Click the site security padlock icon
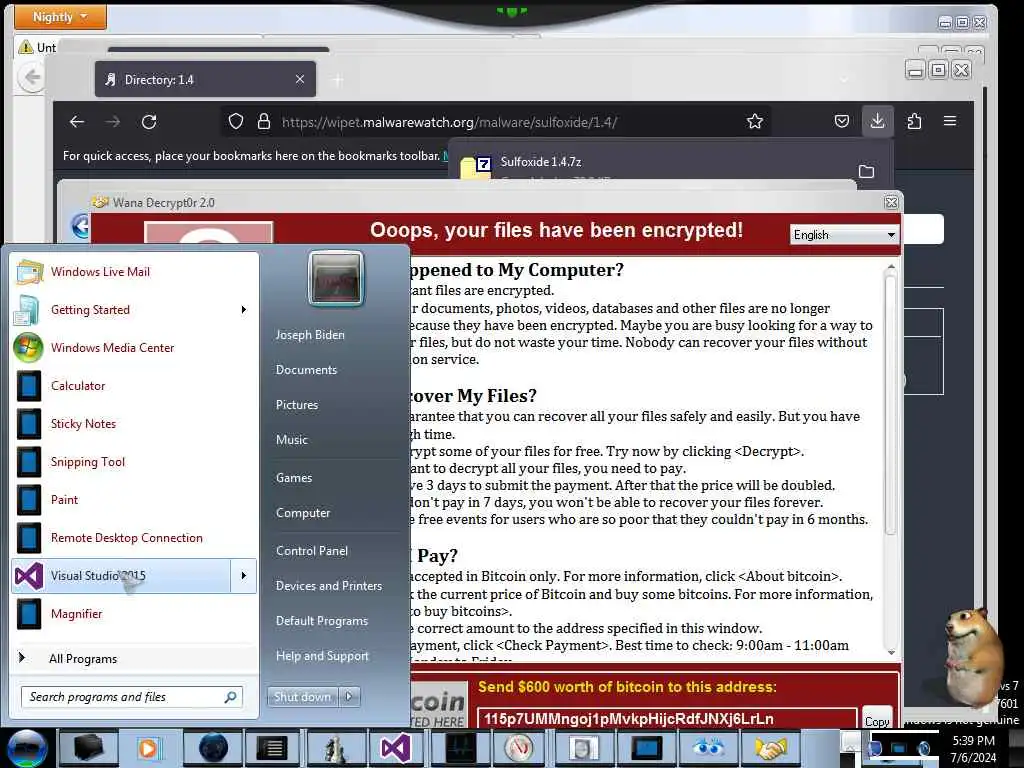 click(263, 121)
